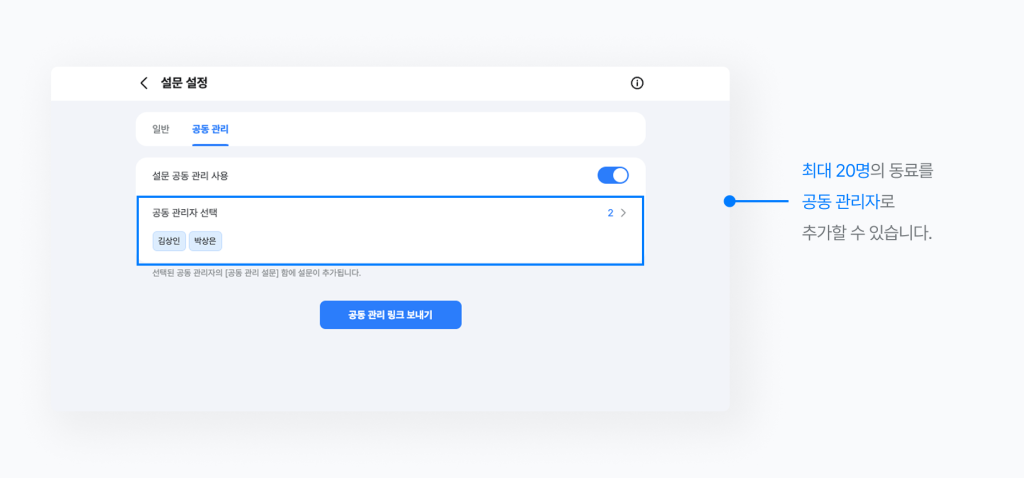Open the info icon in the header

(x=637, y=83)
